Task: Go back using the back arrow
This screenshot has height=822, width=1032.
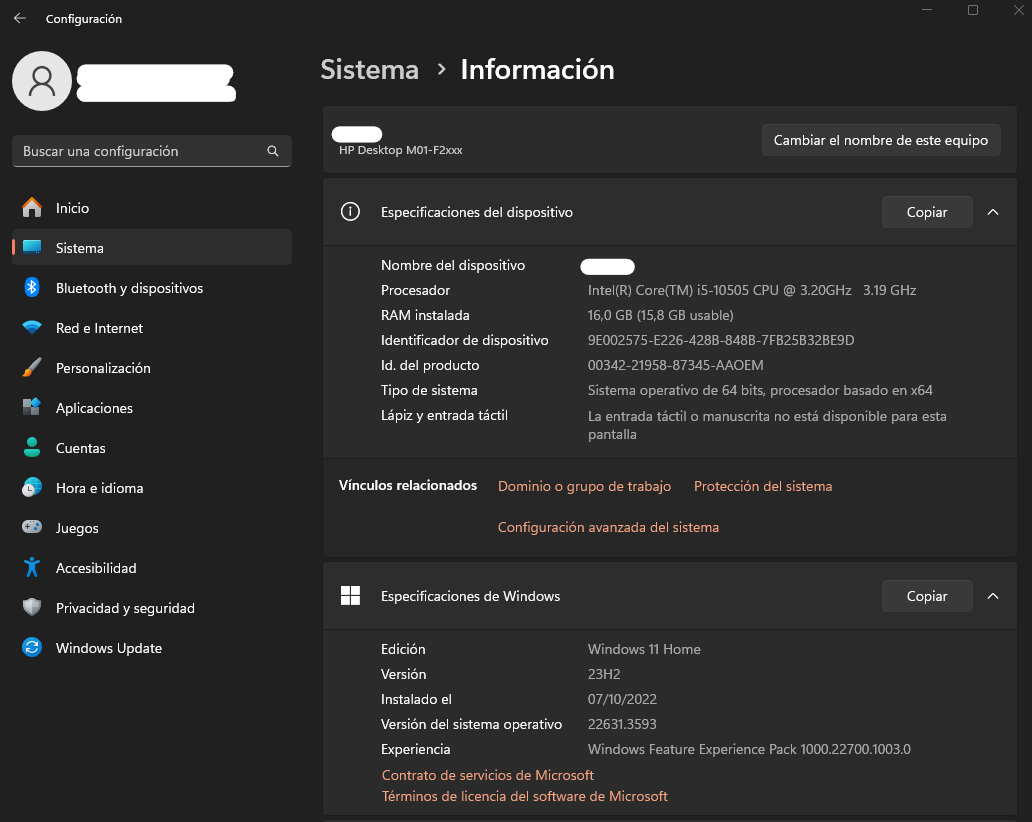Action: (20, 18)
